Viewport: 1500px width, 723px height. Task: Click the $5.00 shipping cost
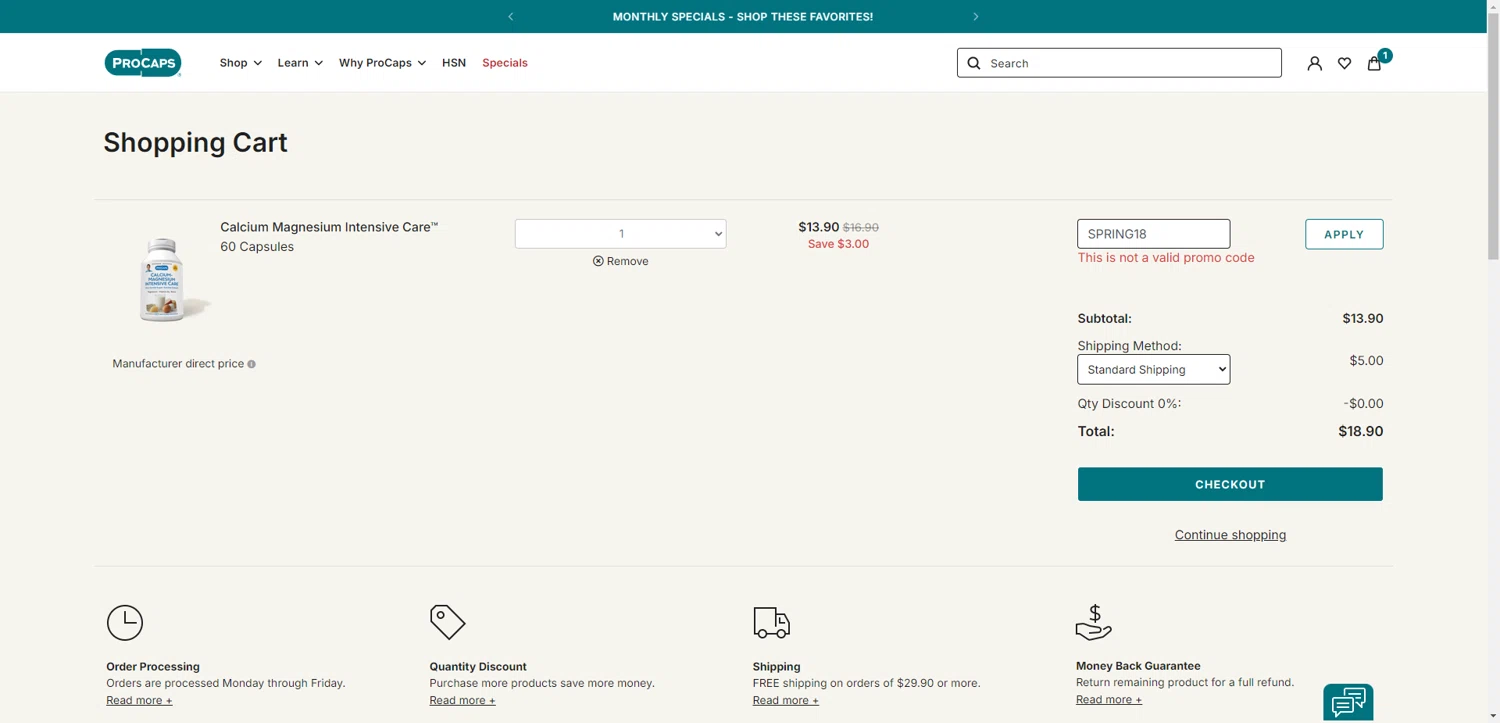coord(1366,361)
